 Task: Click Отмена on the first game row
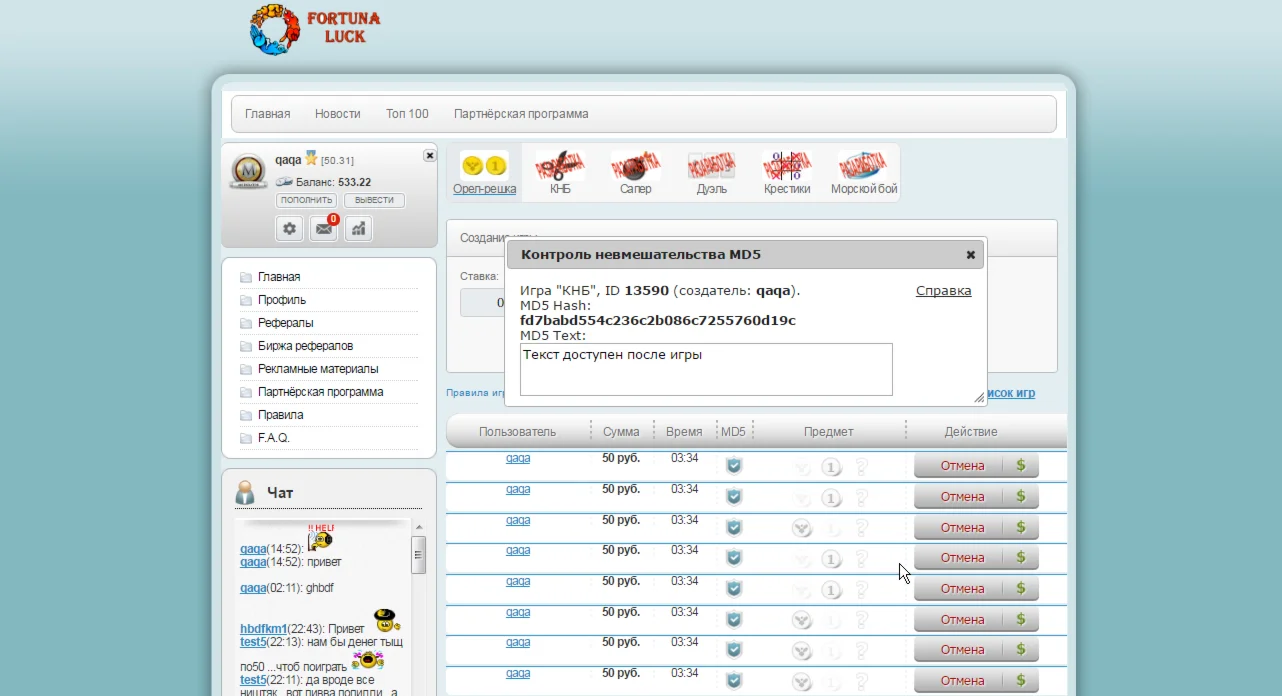pos(962,466)
